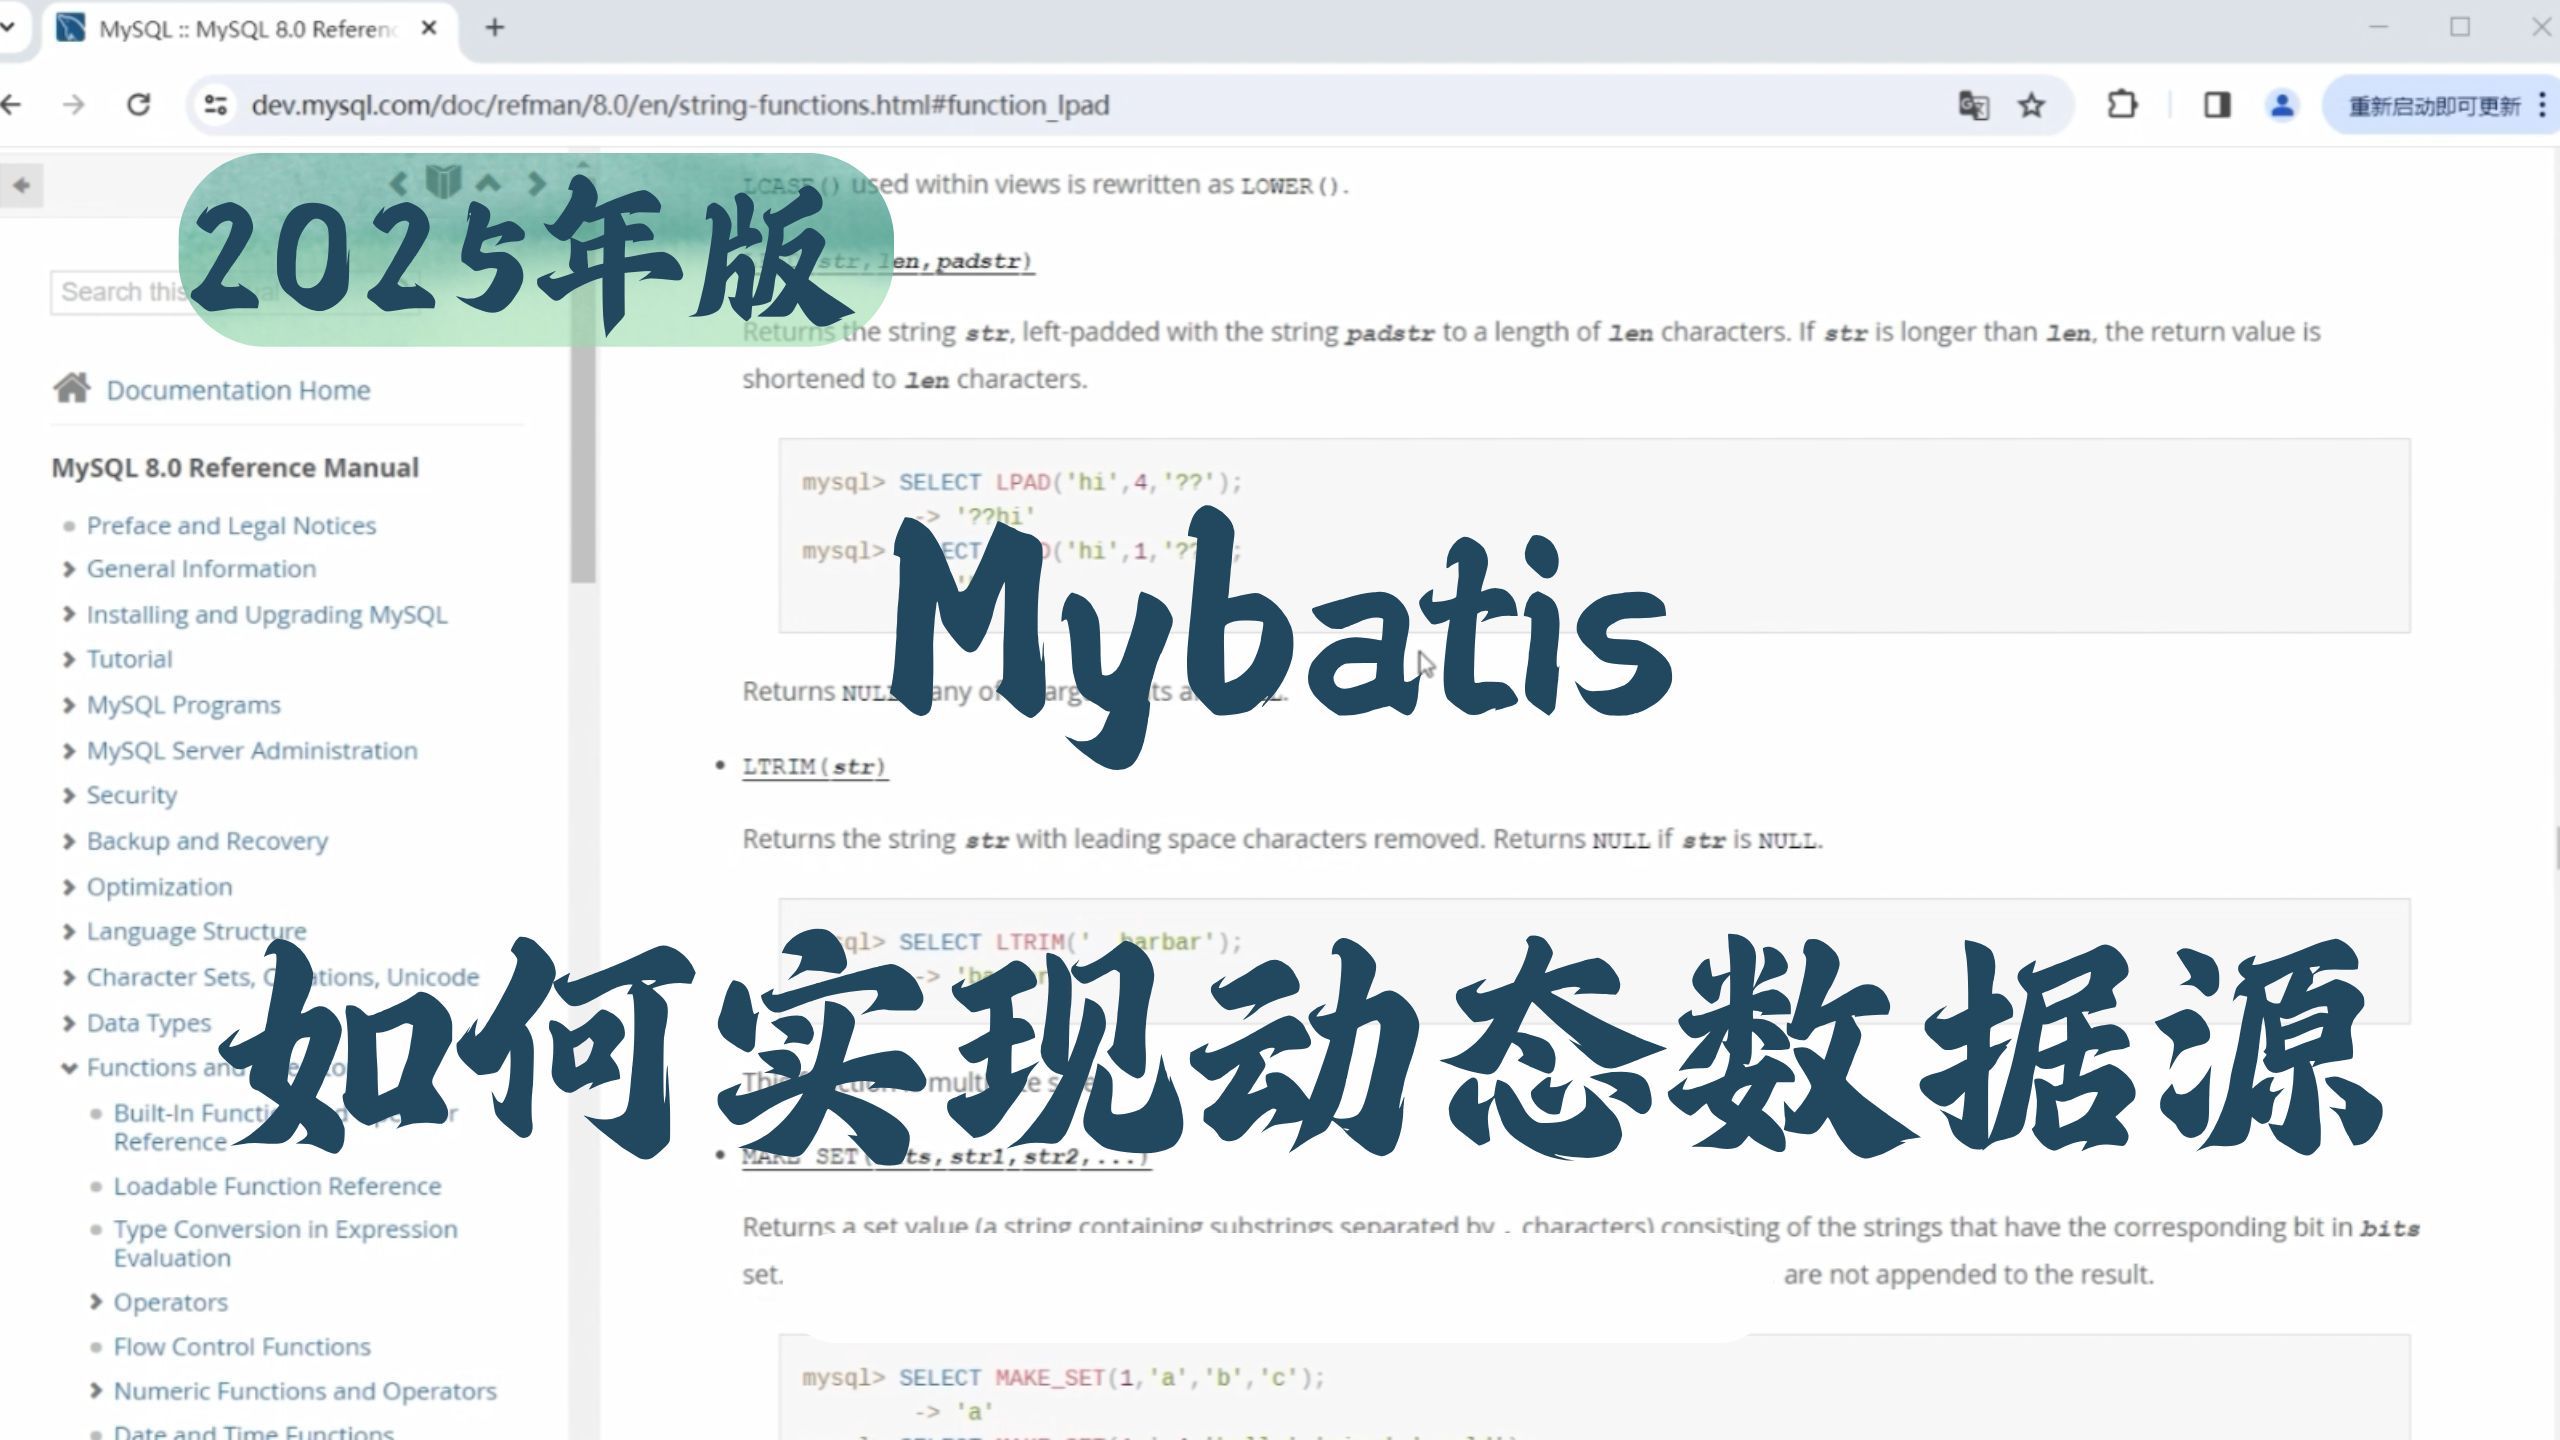Open Loadable Function Reference link
Viewport: 2560px width, 1440px height.
pos(277,1186)
